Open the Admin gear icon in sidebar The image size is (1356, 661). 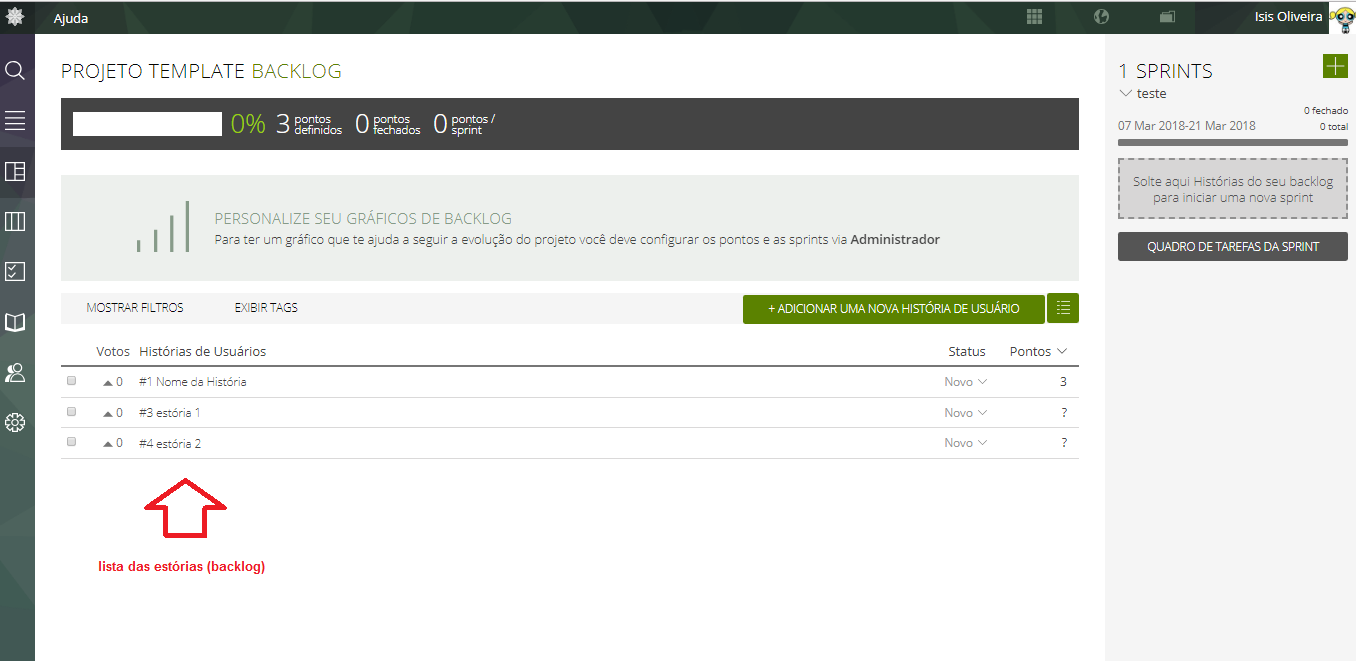15,423
